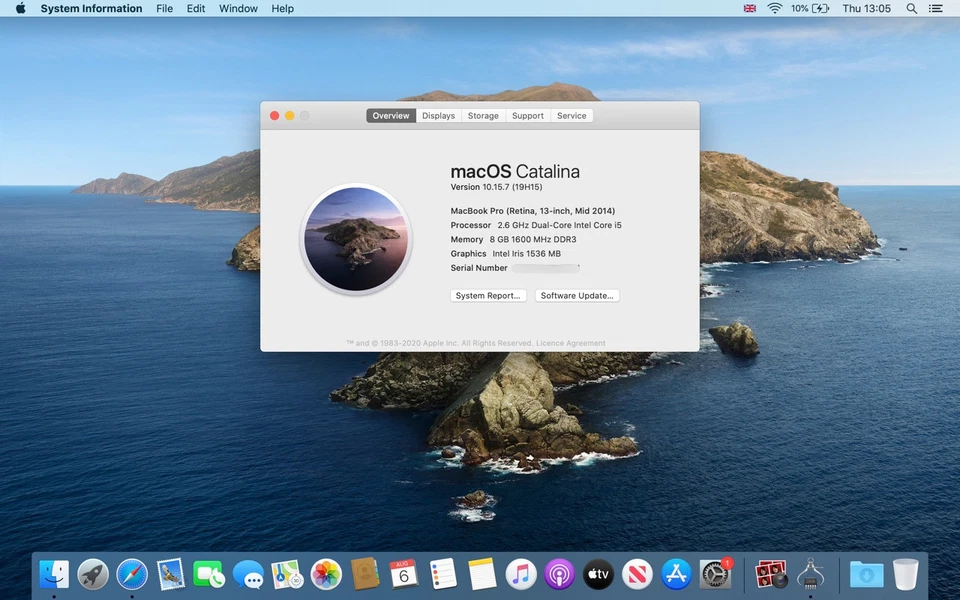Open Mail stamp icon in Dock

[x=171, y=575]
